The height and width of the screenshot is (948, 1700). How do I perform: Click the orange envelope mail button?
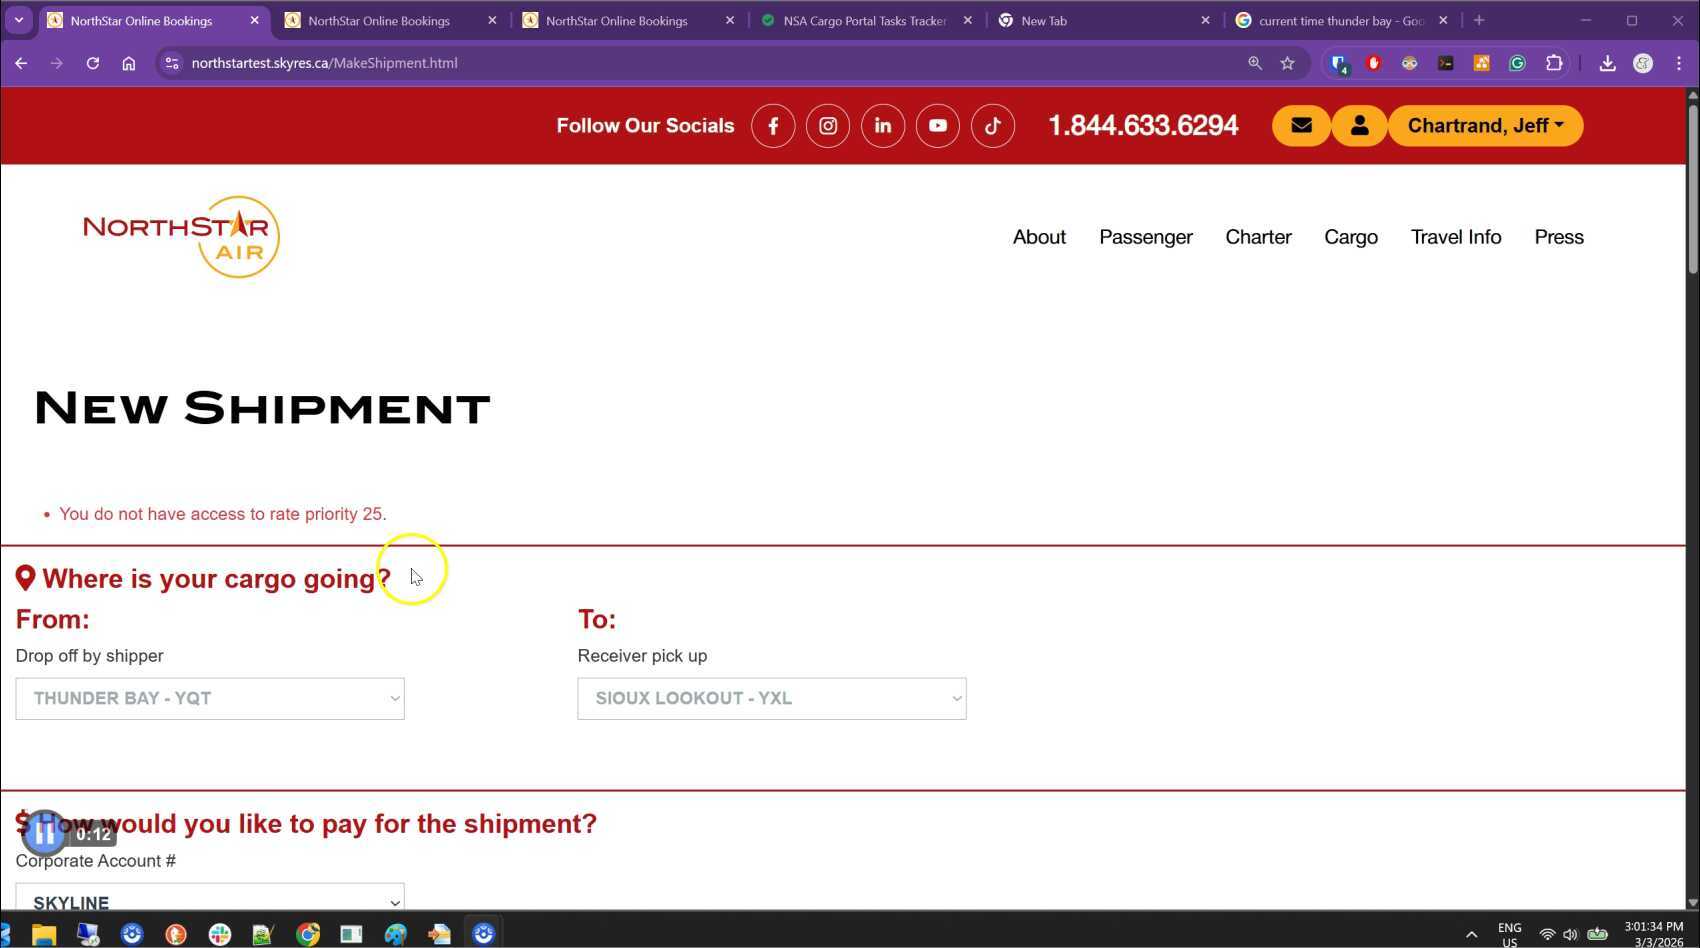coord(1301,126)
